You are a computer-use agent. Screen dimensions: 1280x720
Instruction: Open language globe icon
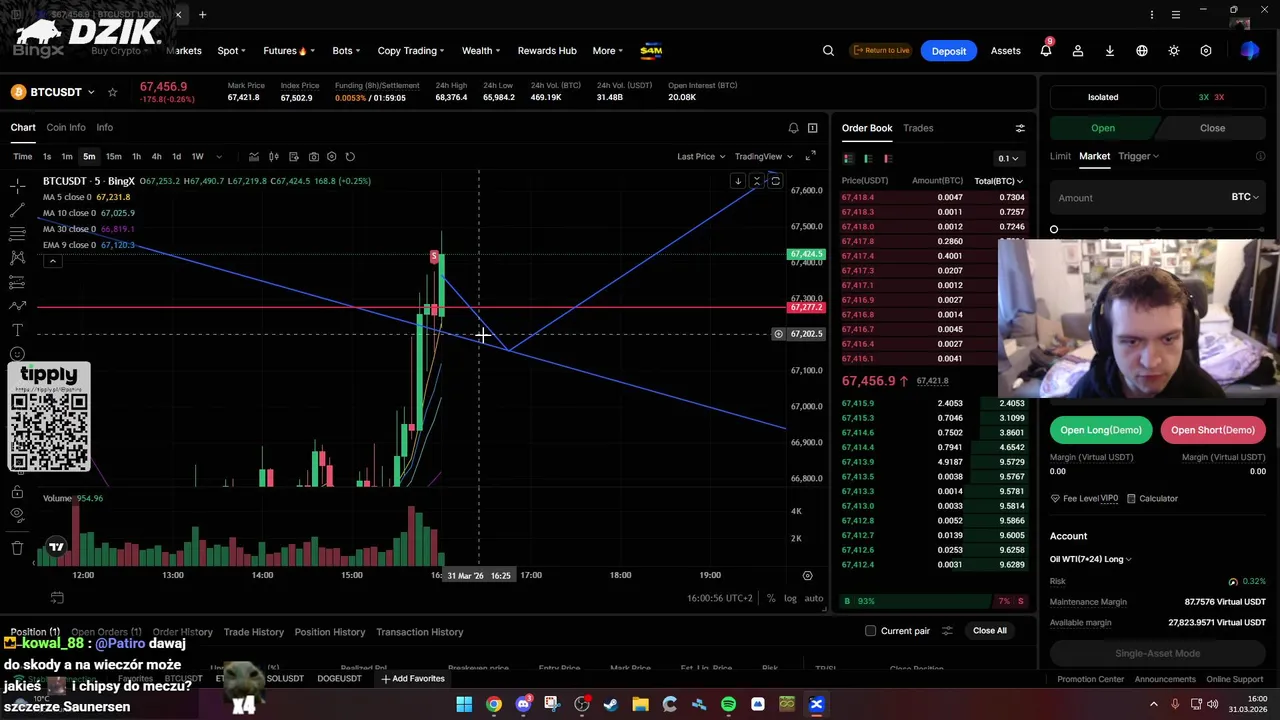coord(1142,51)
